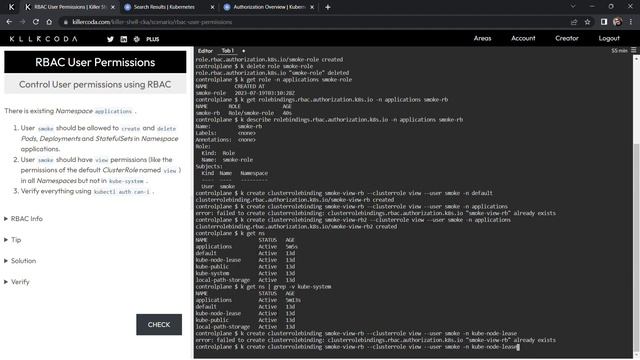Screen dimensions: 640x360
Task: Open Killercoda Twitter link icon
Action: pos(110,39)
